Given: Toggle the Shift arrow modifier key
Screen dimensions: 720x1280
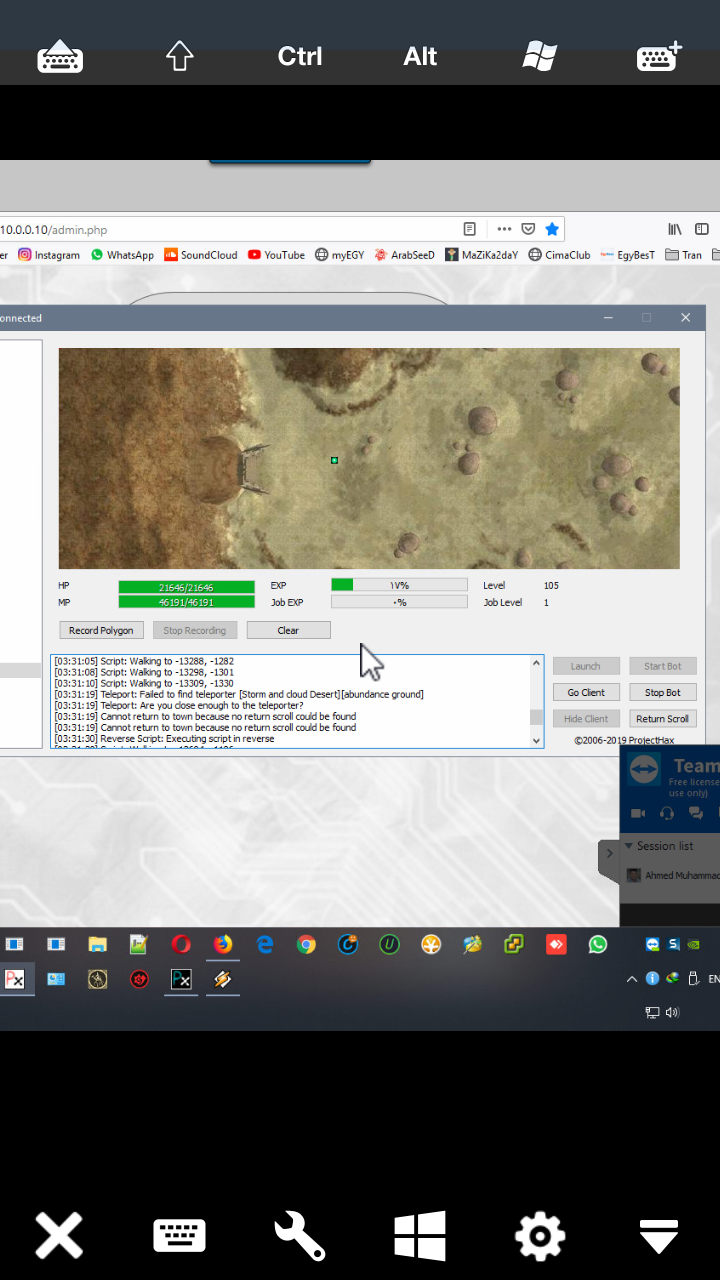Looking at the screenshot, I should click(x=179, y=56).
